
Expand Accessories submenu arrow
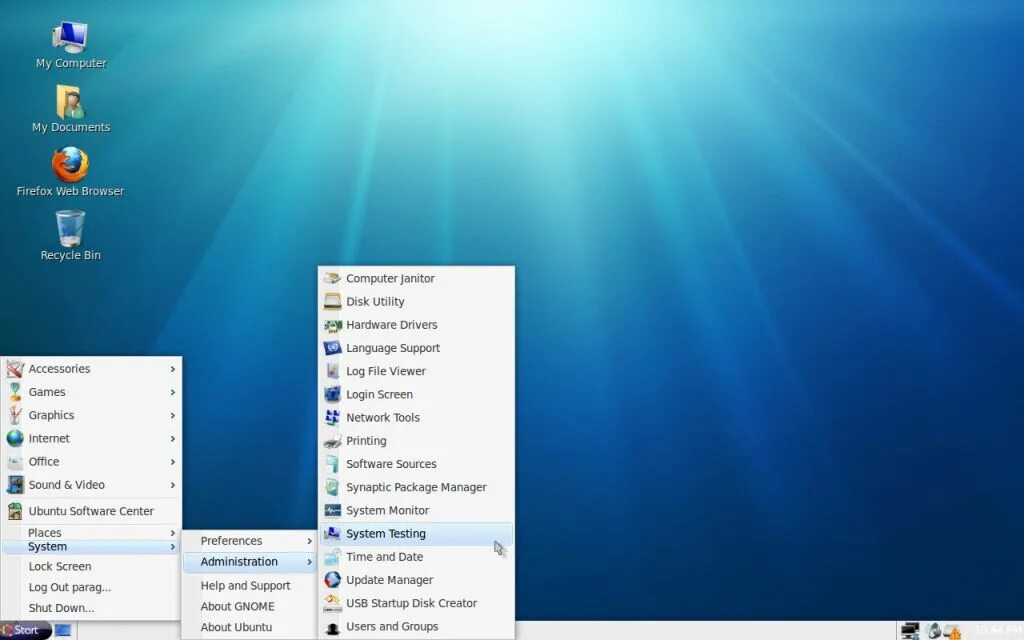(172, 369)
